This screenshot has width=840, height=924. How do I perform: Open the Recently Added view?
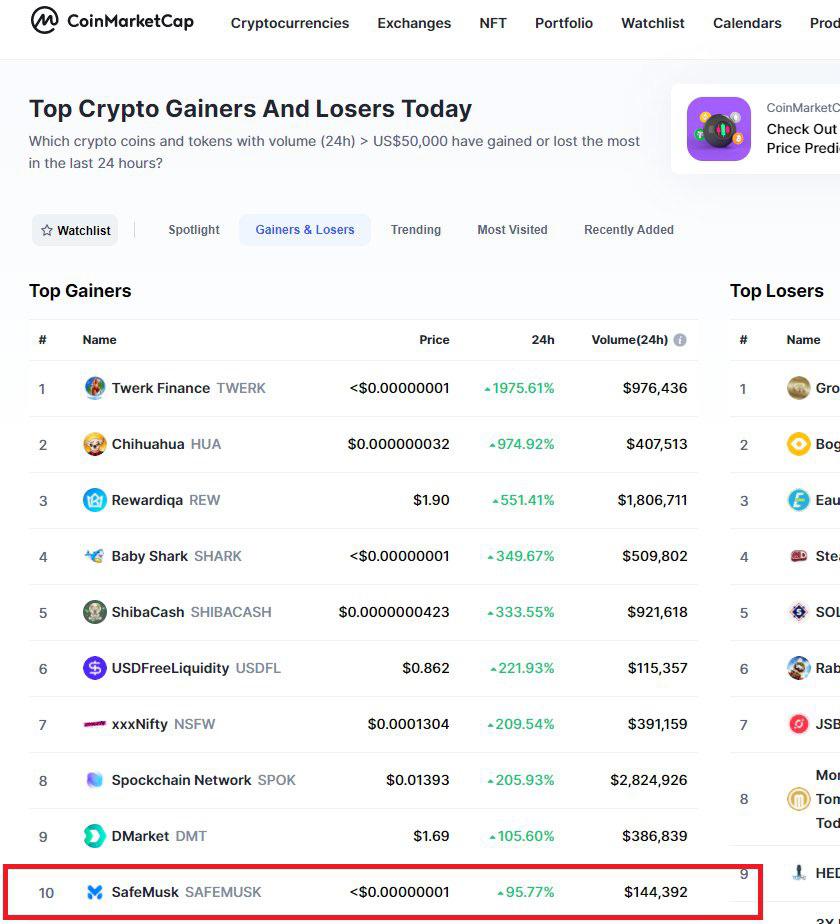[x=629, y=230]
